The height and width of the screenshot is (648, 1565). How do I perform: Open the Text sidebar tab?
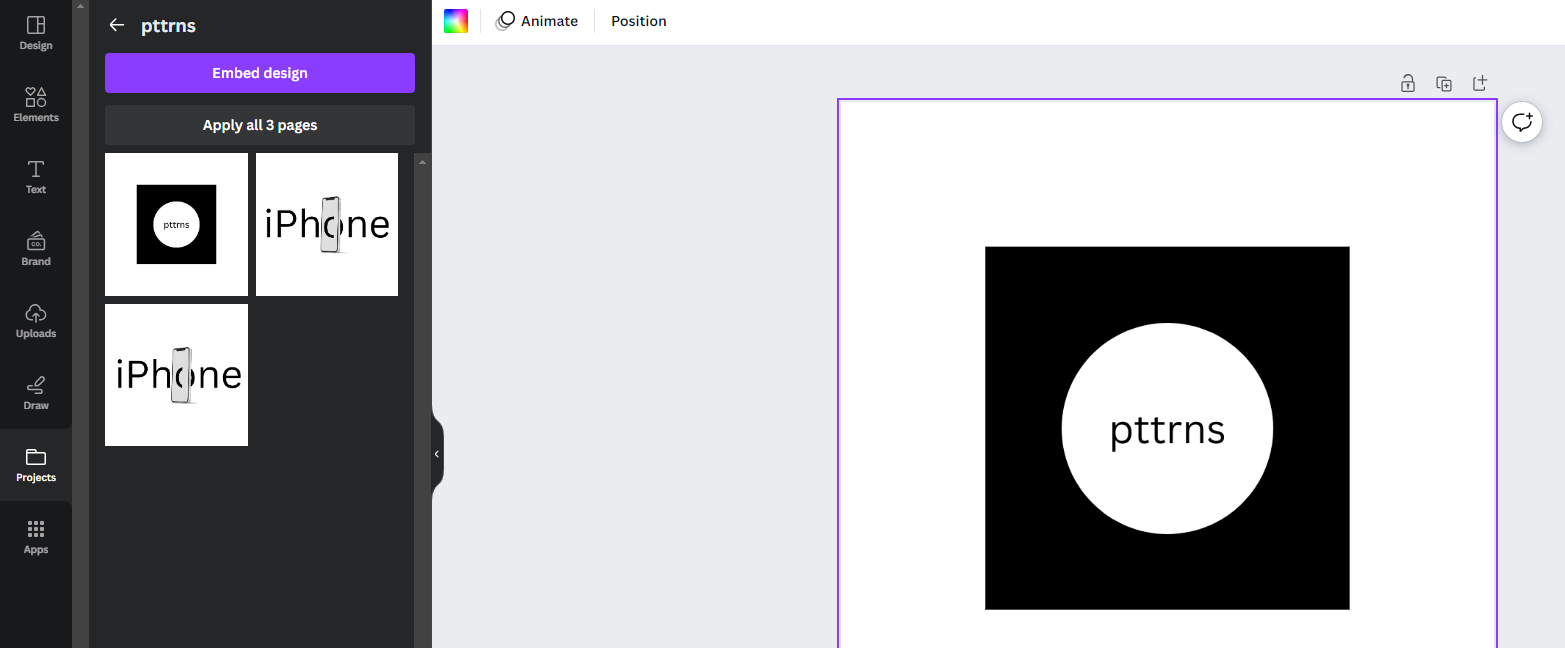point(36,177)
